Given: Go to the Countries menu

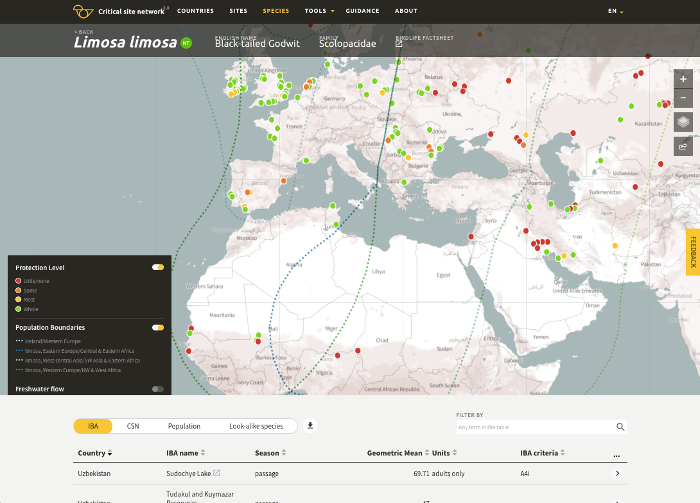Looking at the screenshot, I should click(x=195, y=11).
